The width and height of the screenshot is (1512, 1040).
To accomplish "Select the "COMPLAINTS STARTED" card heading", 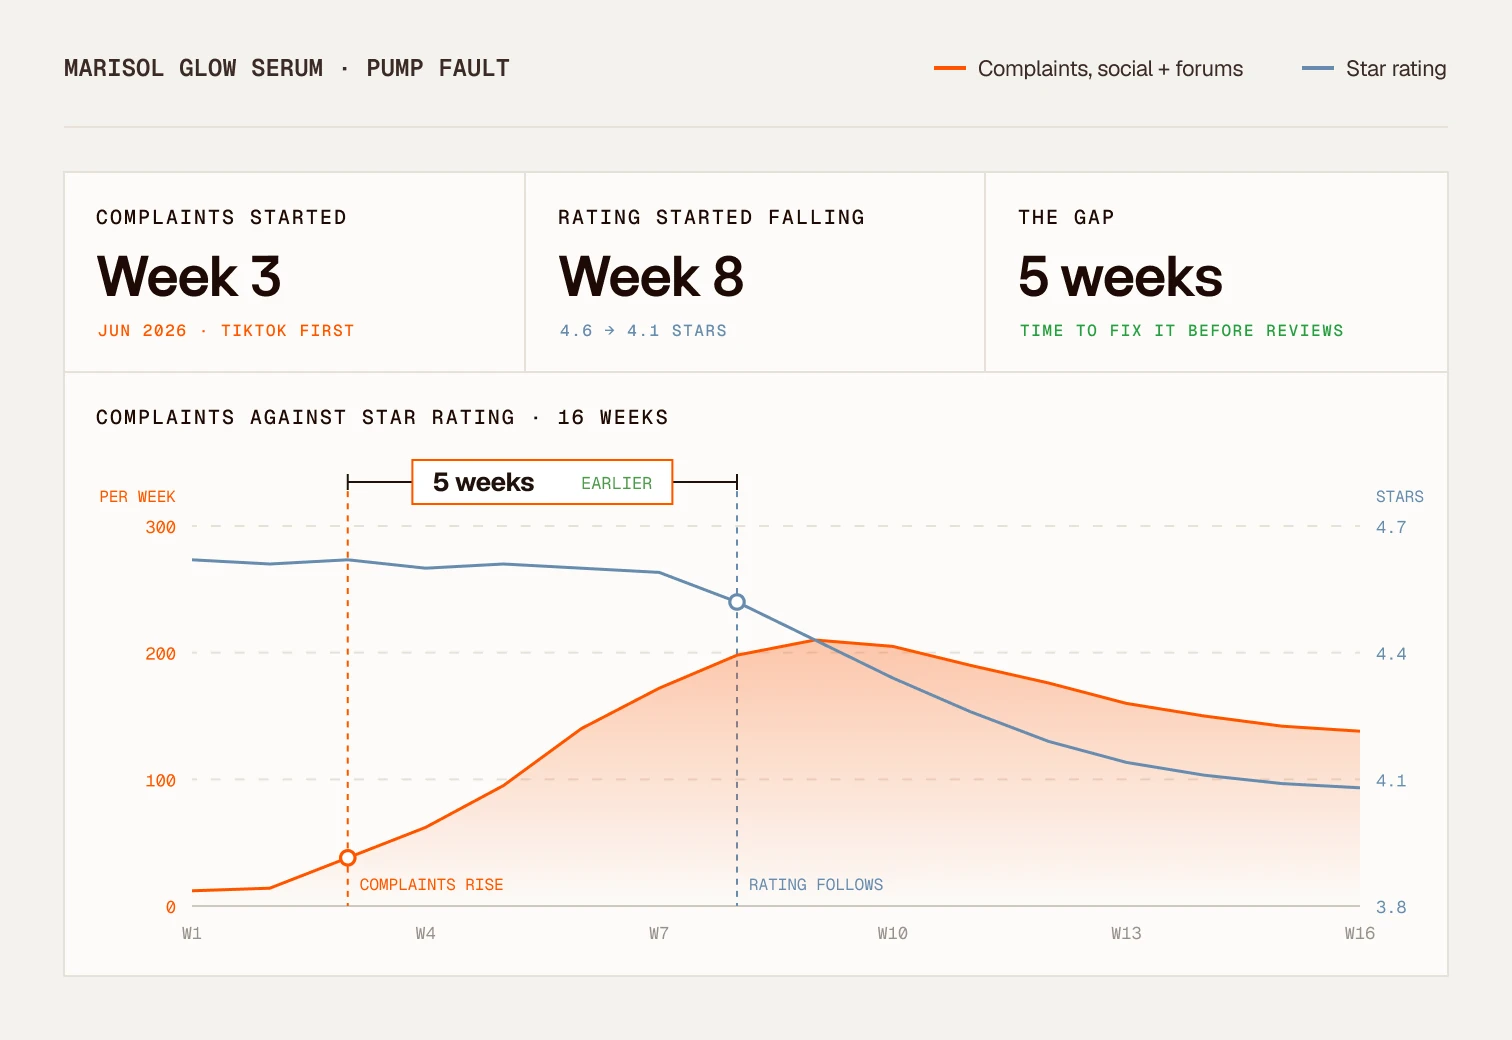I will [x=221, y=217].
